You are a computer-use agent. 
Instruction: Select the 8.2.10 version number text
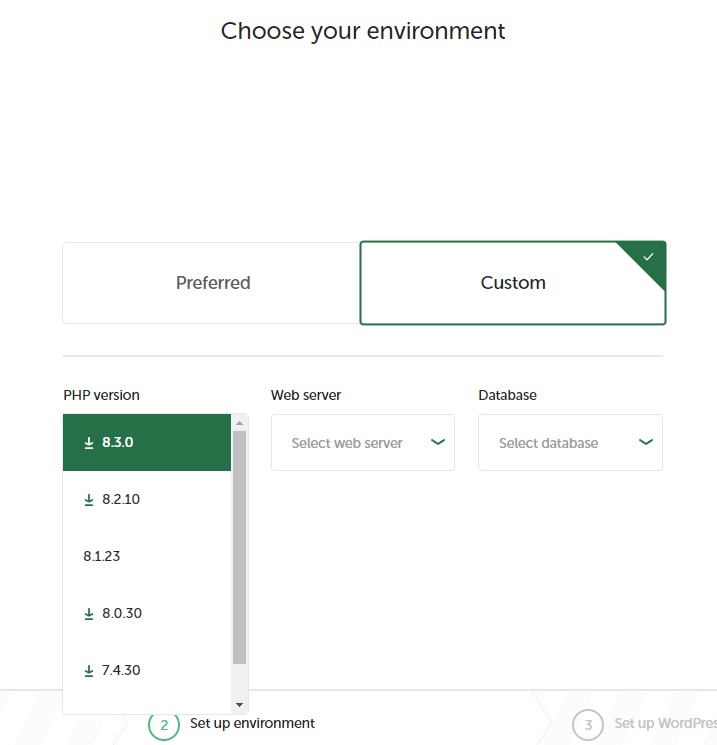tap(121, 499)
